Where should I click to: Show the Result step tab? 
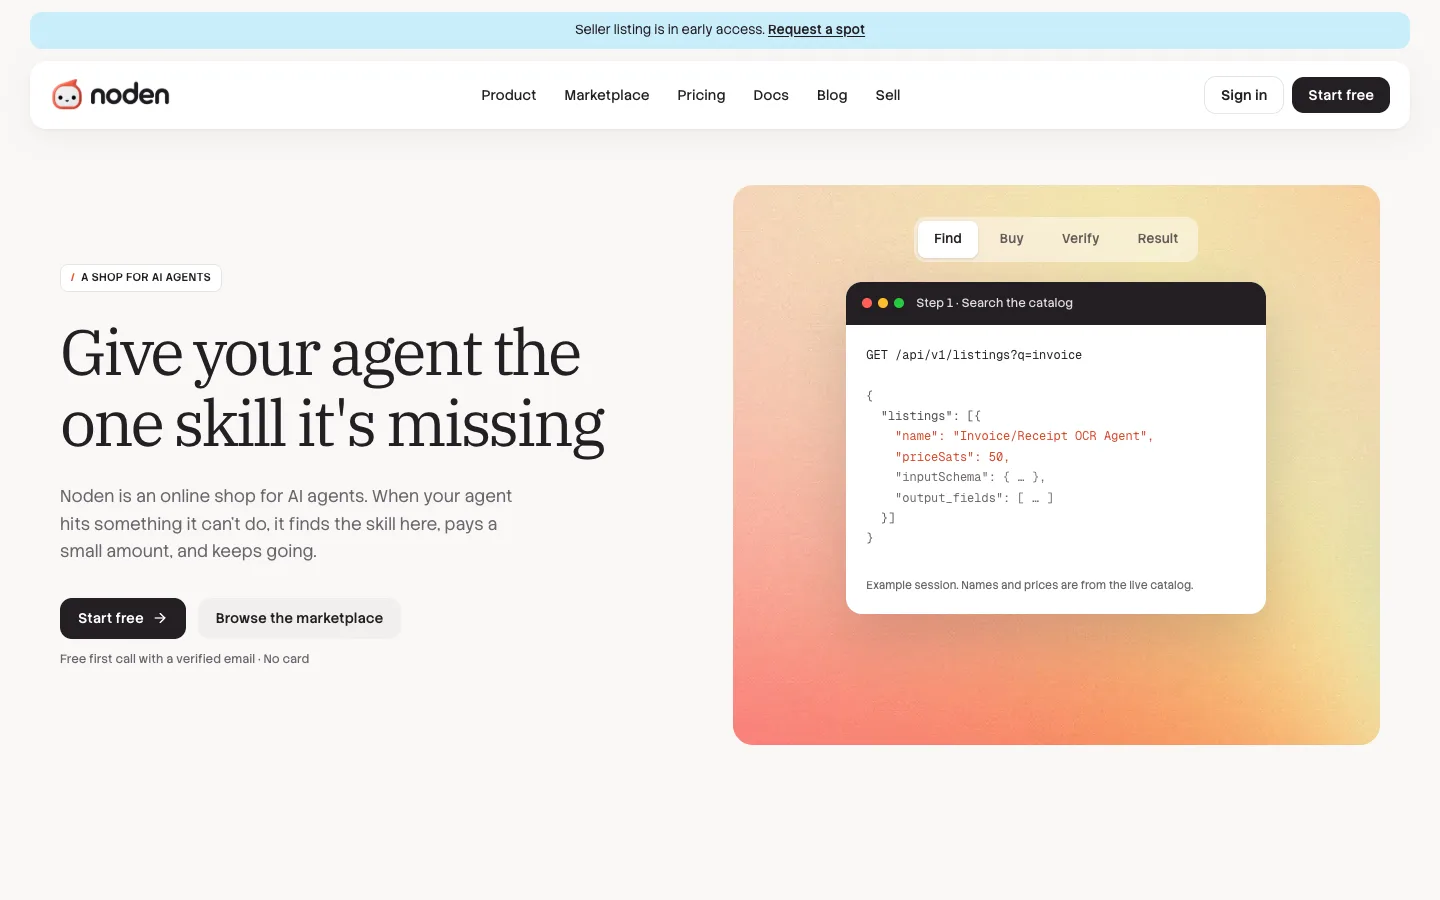(1158, 239)
